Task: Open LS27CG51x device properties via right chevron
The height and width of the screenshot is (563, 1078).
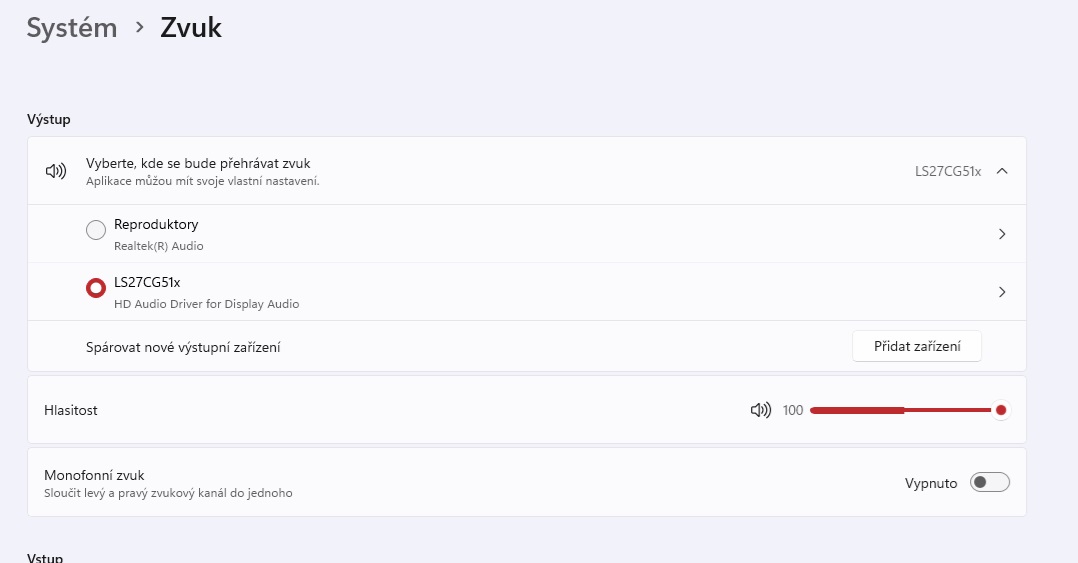Action: [1002, 292]
